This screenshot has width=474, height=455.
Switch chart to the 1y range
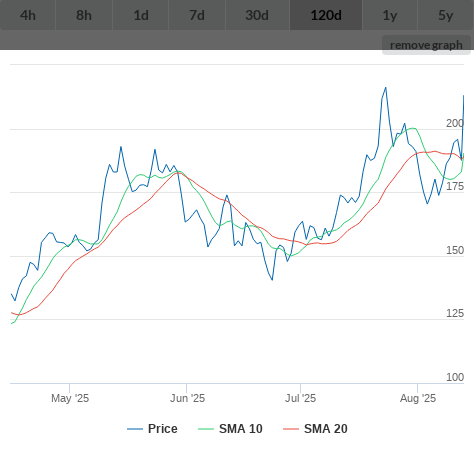pos(390,15)
